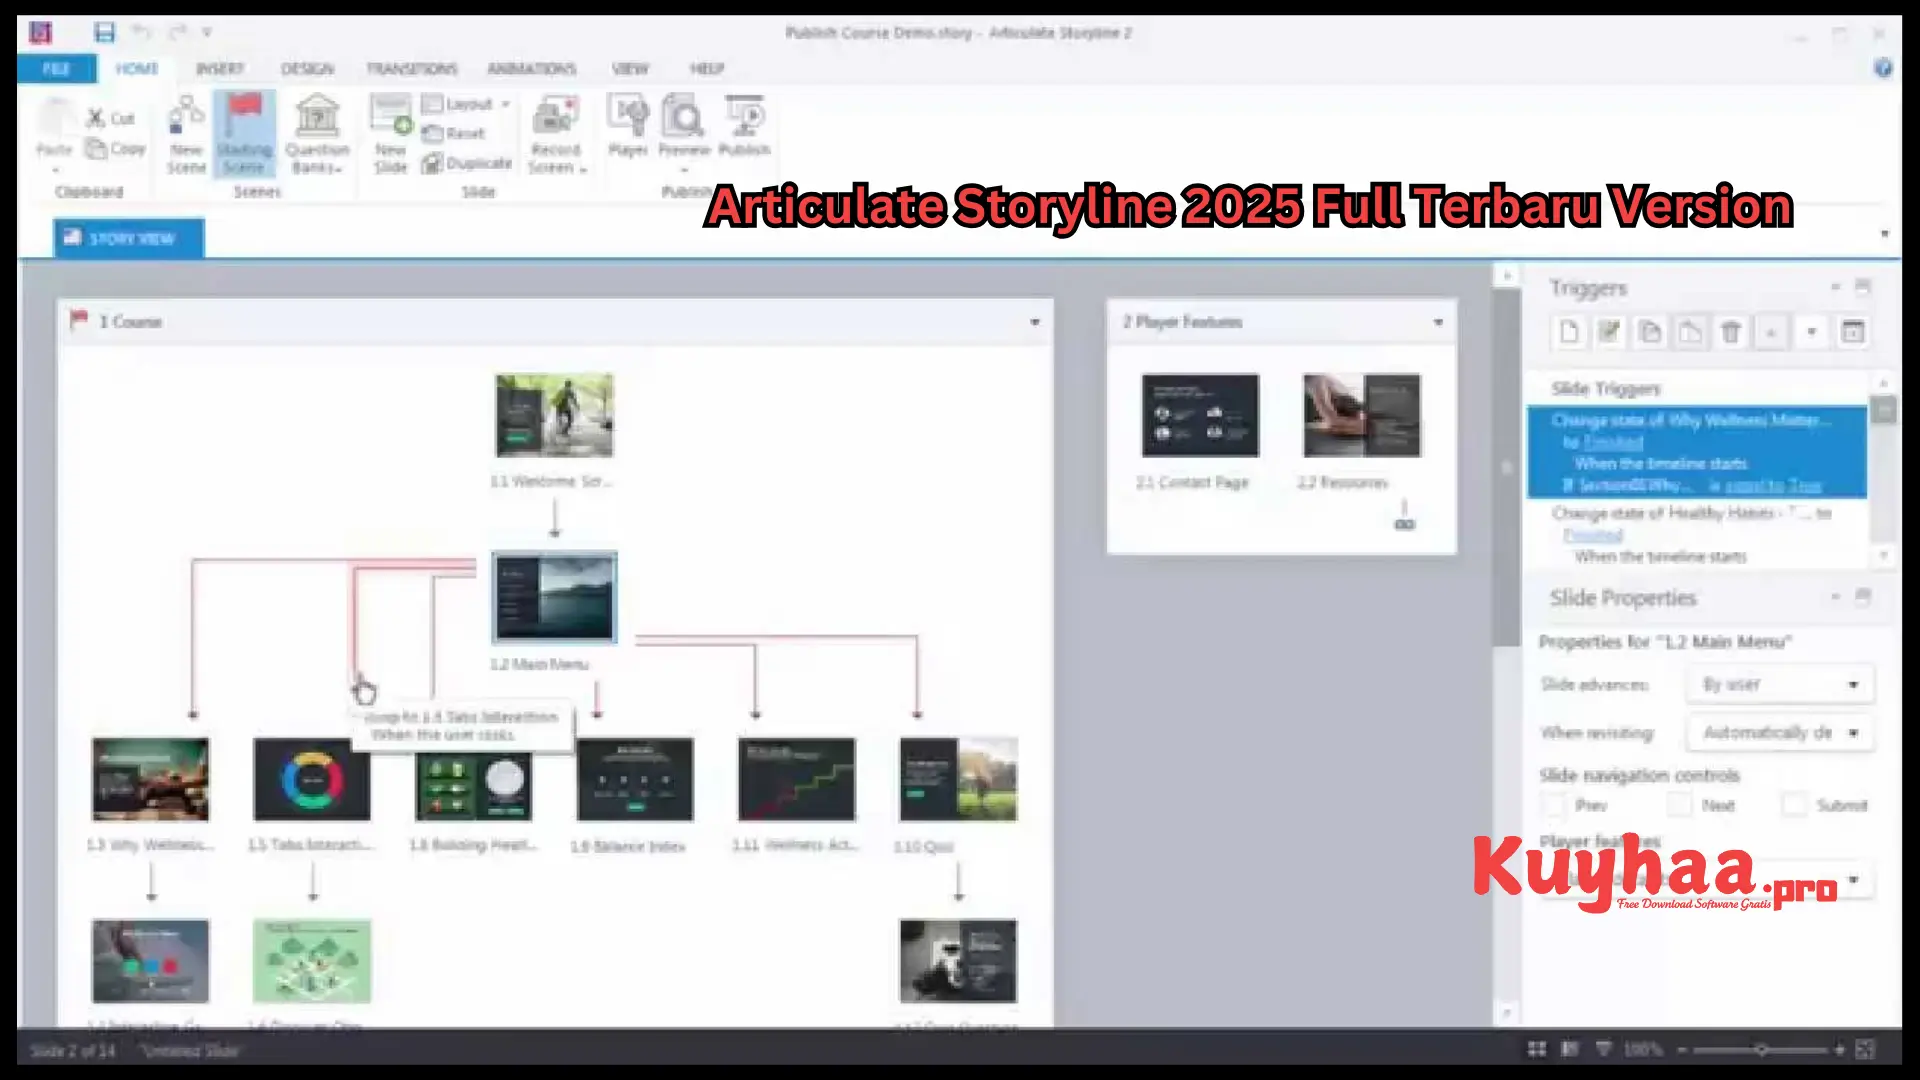Click the zoom slider handle in status bar
Screen dimensions: 1920x1080
(x=1761, y=1049)
